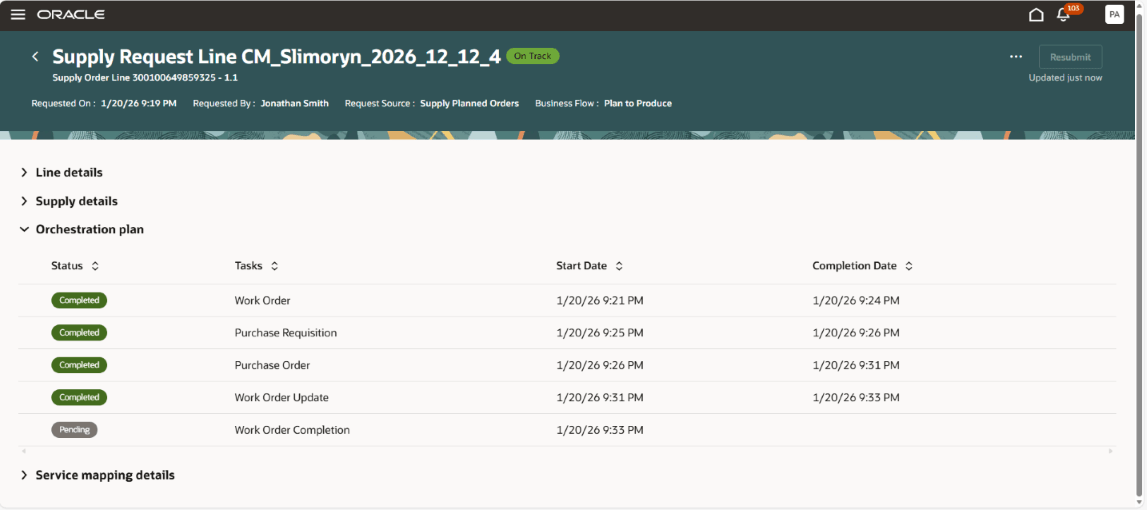
Task: Sort by the Tasks column arrows
Action: 274,266
